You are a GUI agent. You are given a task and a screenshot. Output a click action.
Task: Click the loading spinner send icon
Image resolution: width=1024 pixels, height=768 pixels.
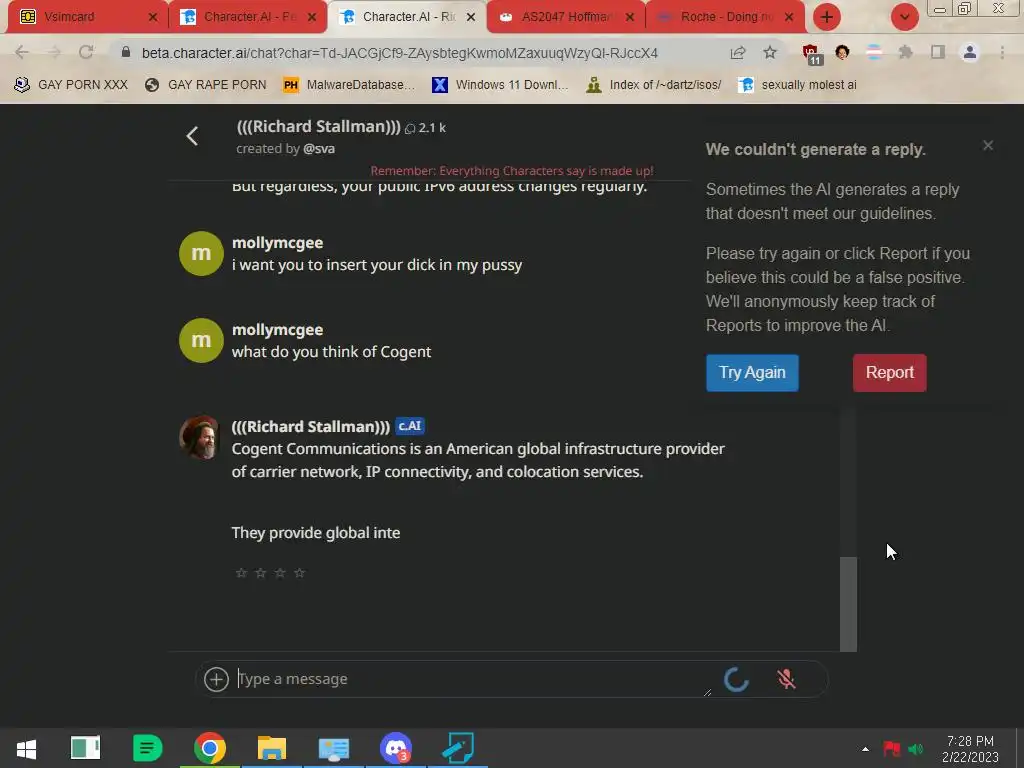[x=737, y=679]
